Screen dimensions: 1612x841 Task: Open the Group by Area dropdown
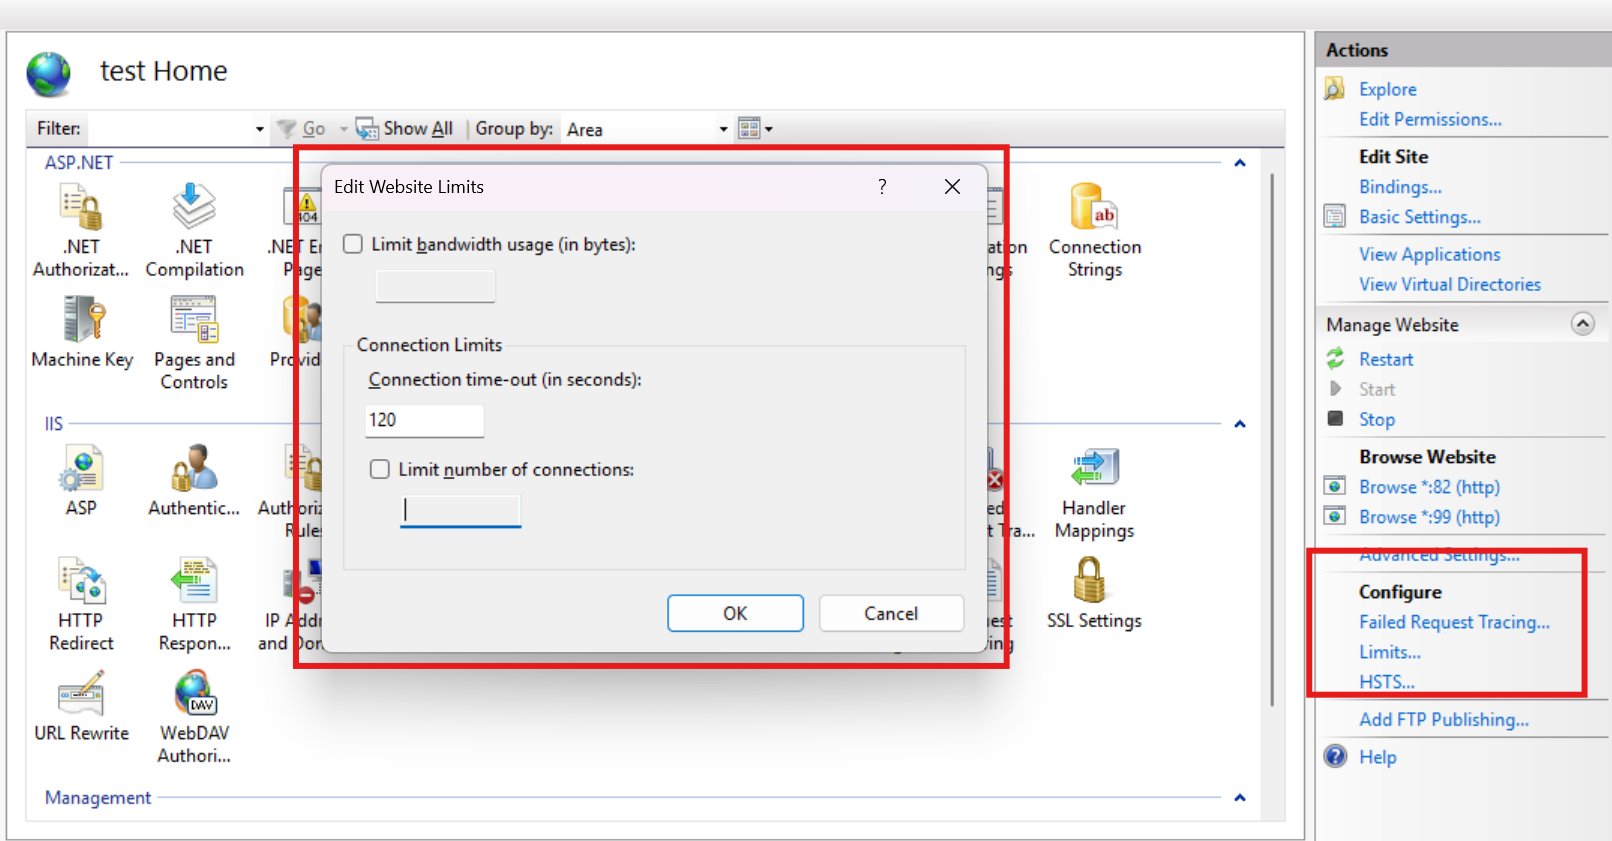pos(723,129)
